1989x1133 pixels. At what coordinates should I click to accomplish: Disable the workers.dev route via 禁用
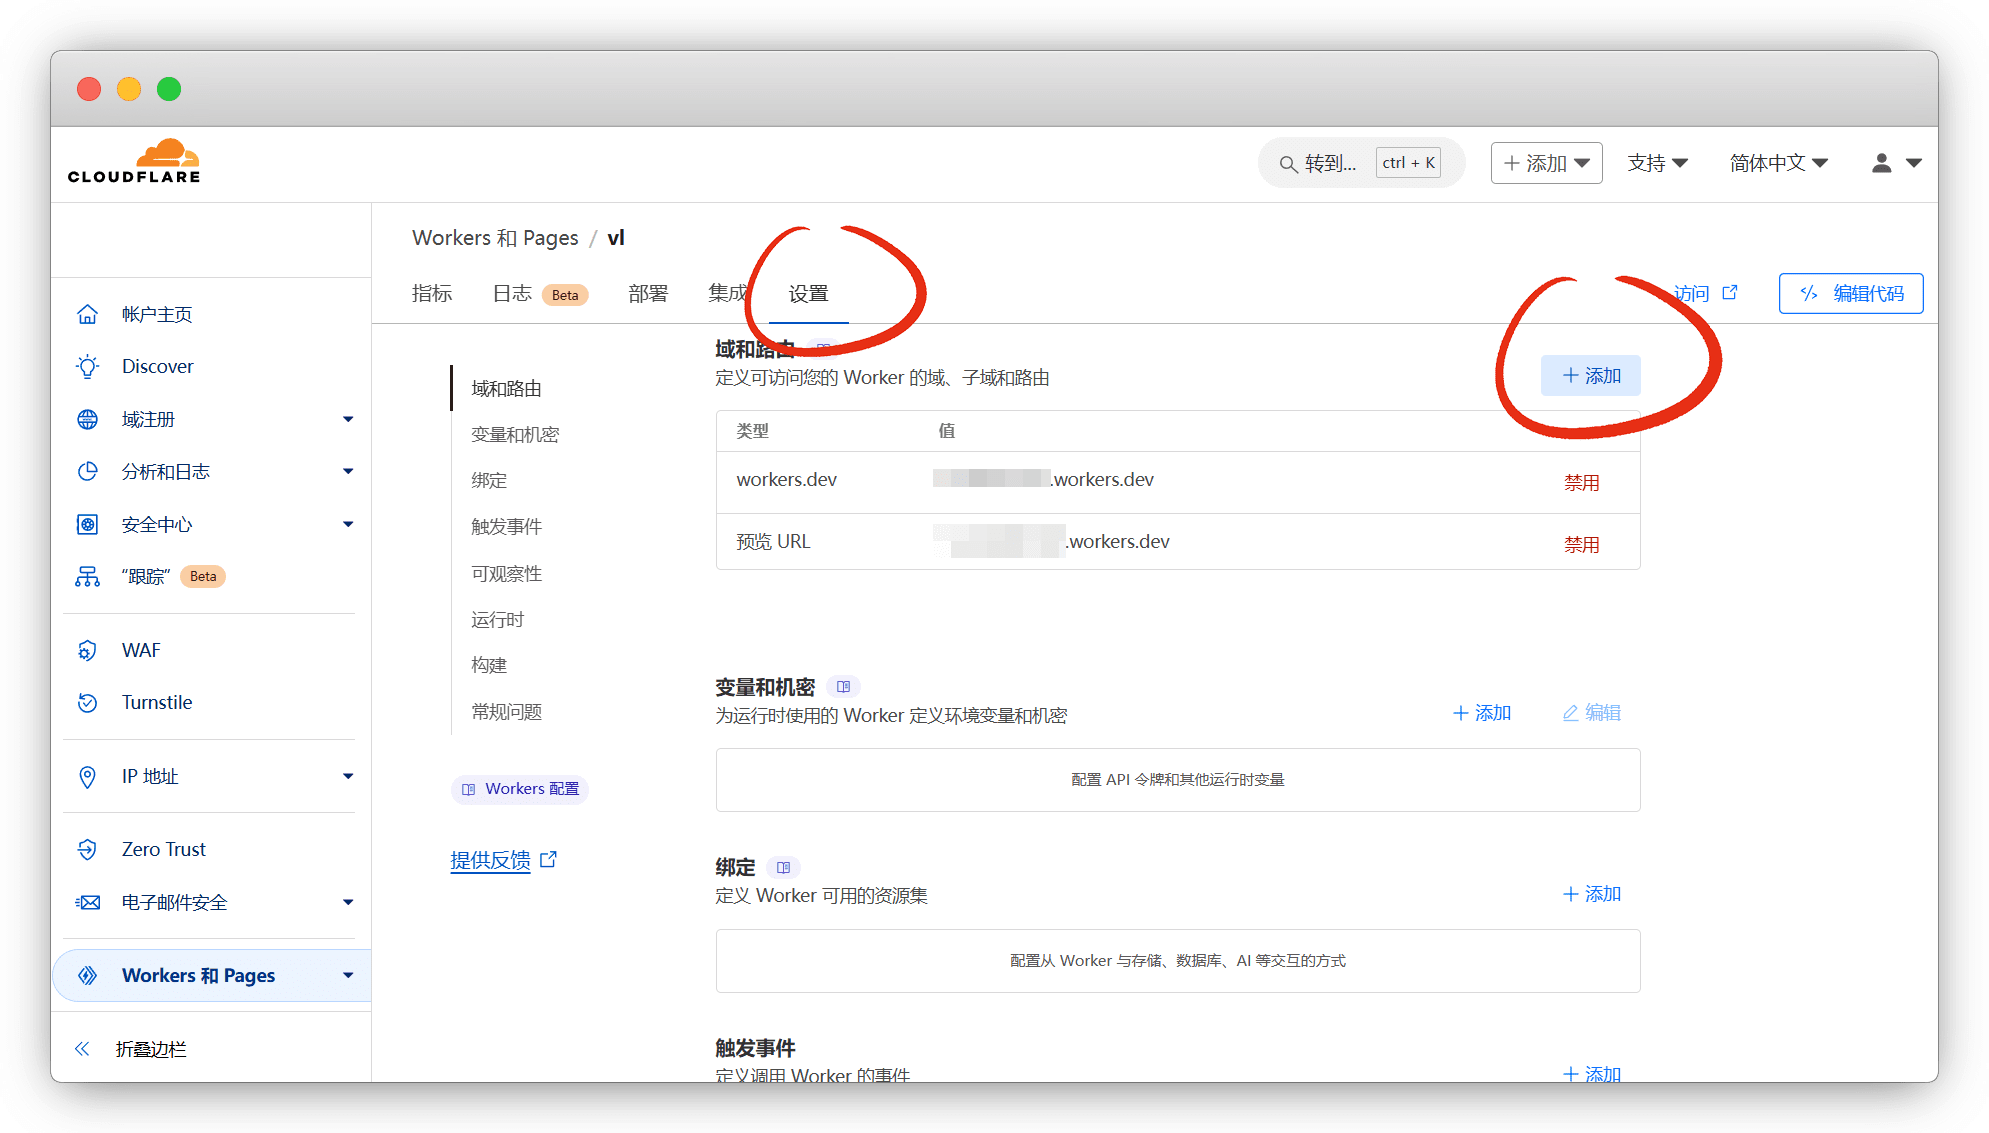1581,482
